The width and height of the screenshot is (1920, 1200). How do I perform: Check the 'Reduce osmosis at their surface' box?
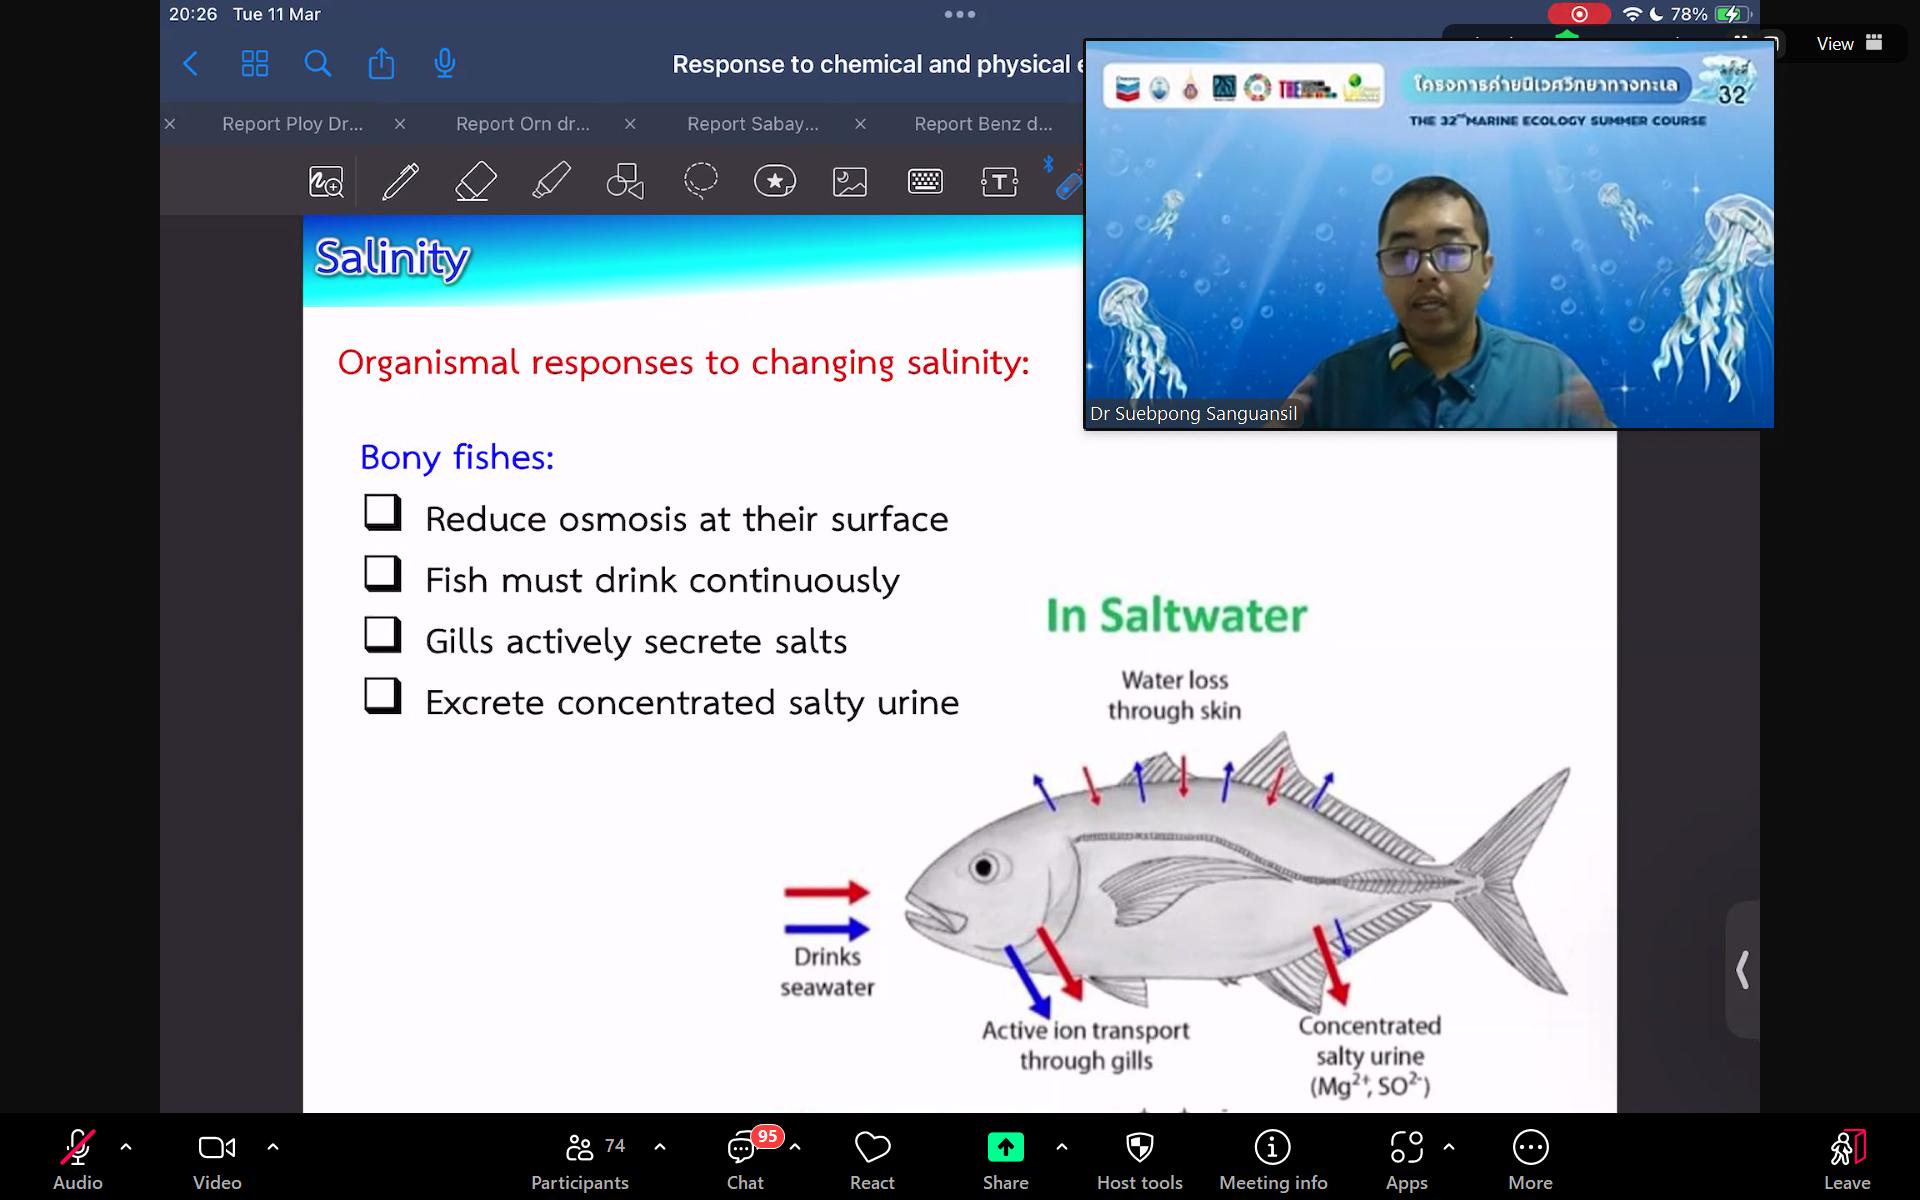pos(382,513)
